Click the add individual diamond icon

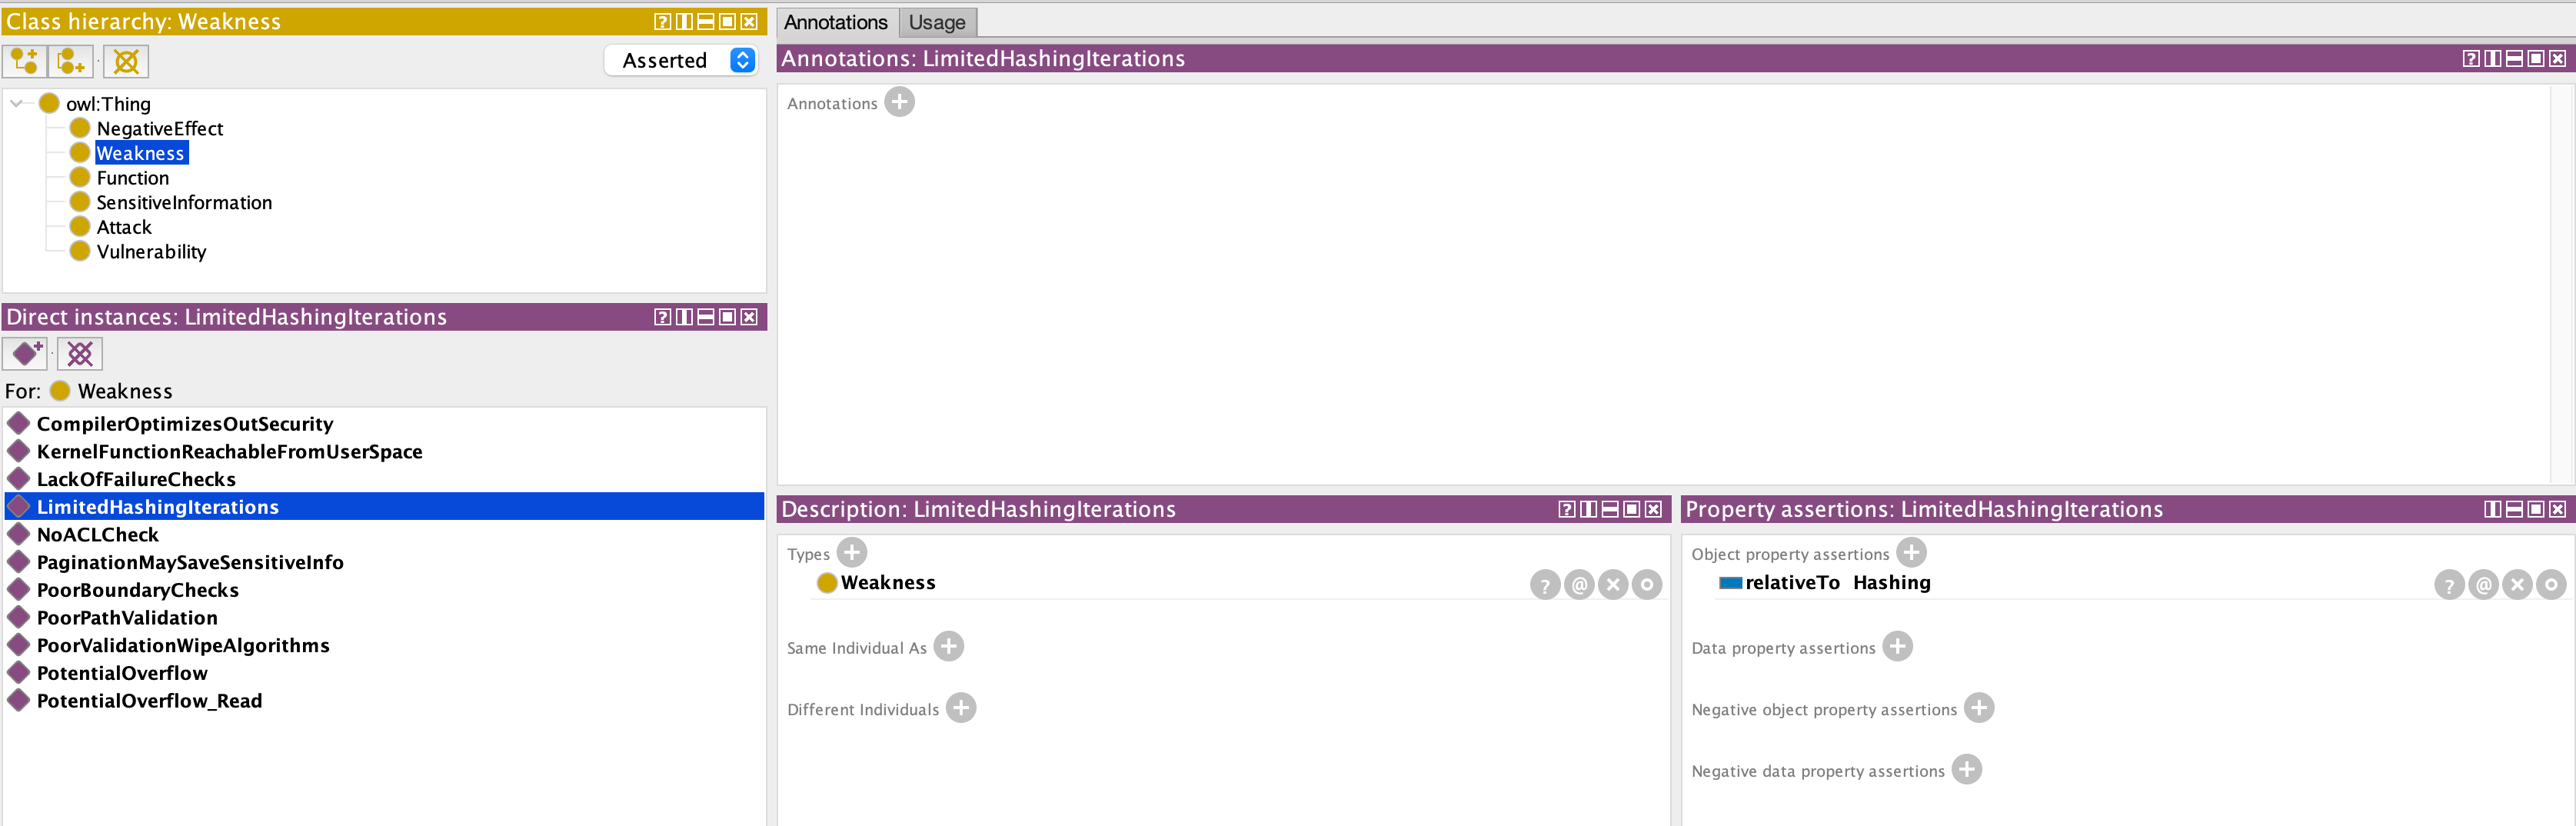[26, 353]
